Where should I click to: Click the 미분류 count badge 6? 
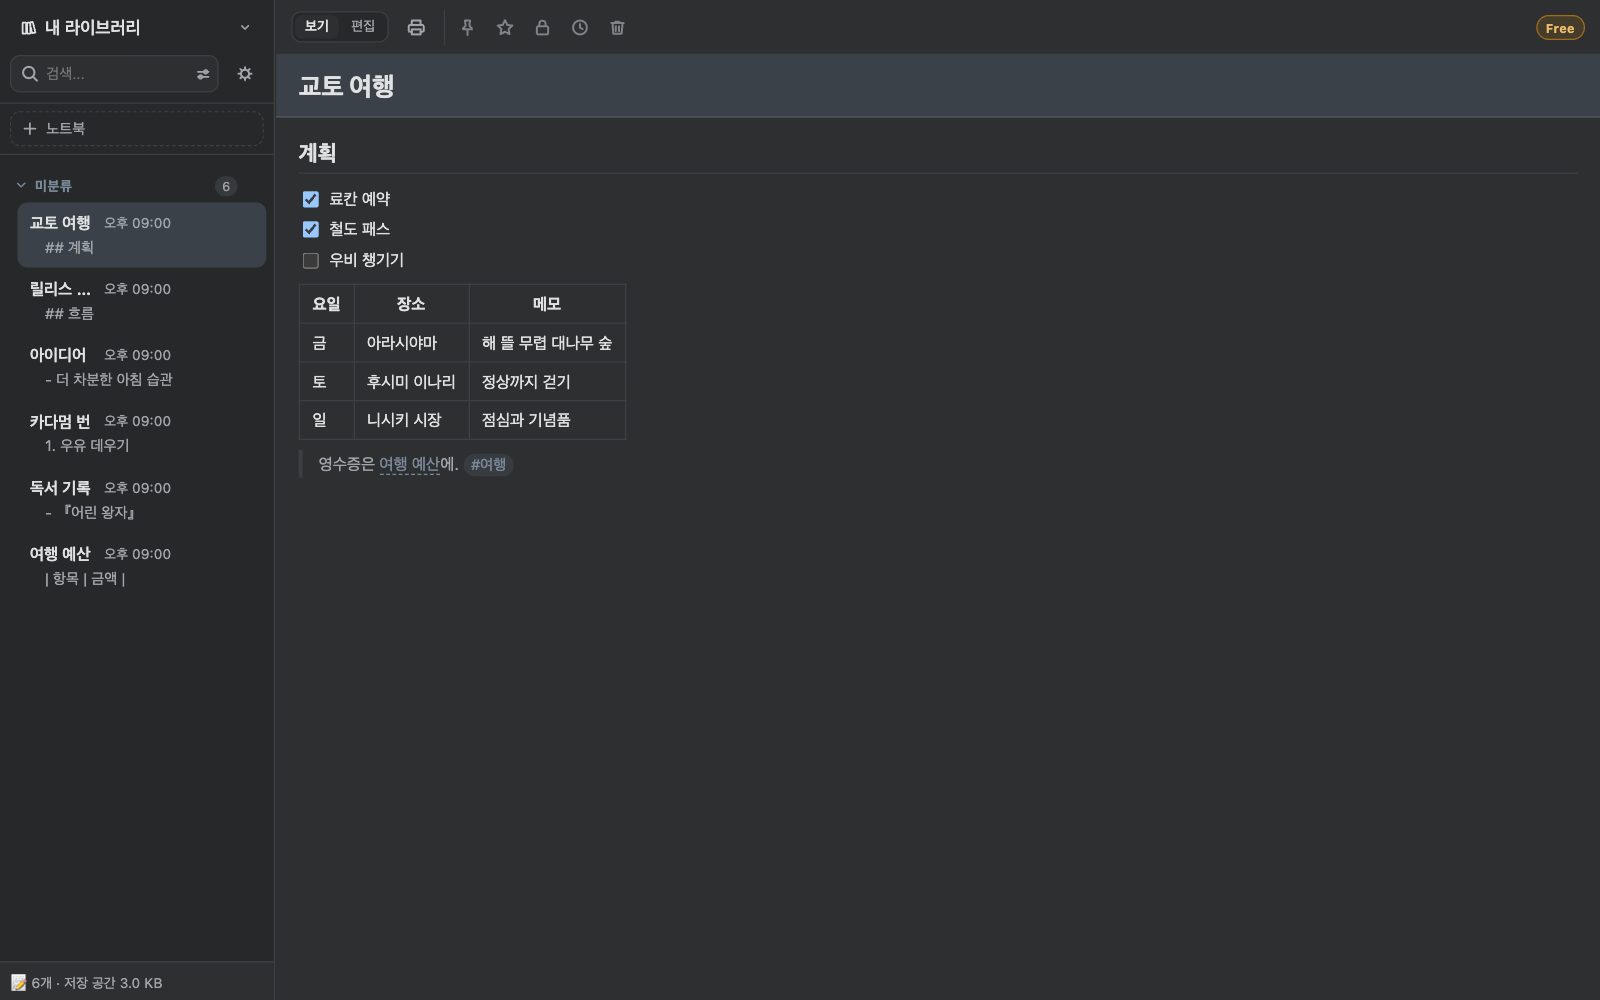[226, 186]
